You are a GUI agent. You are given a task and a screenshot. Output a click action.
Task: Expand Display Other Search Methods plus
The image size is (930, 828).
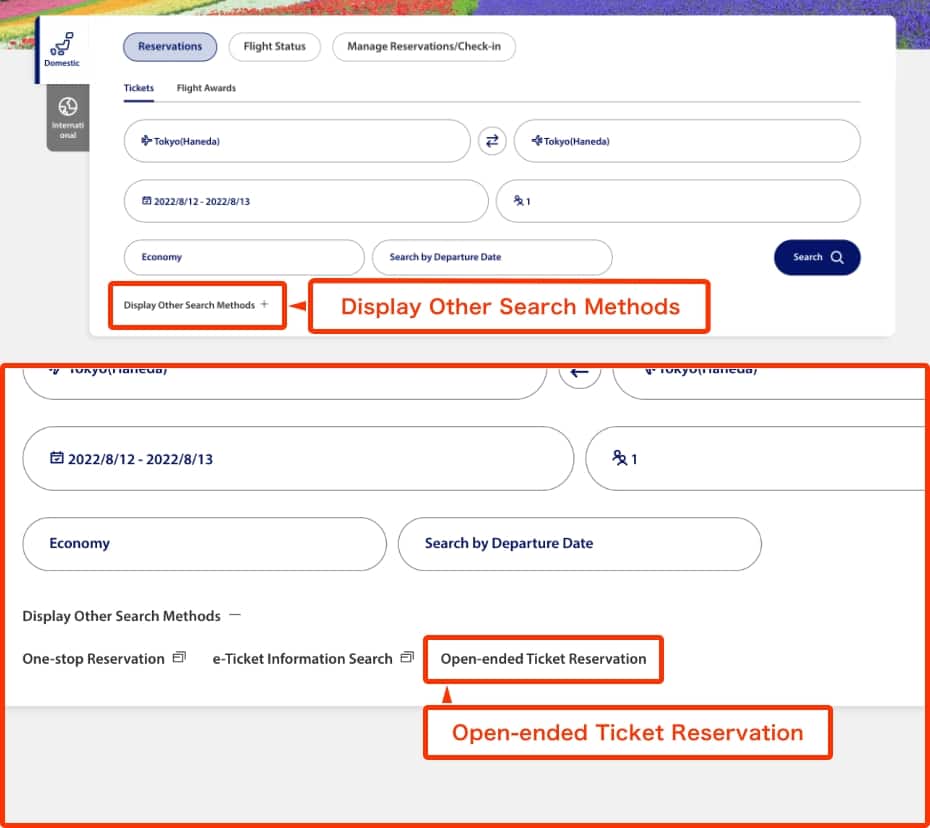pyautogui.click(x=264, y=304)
